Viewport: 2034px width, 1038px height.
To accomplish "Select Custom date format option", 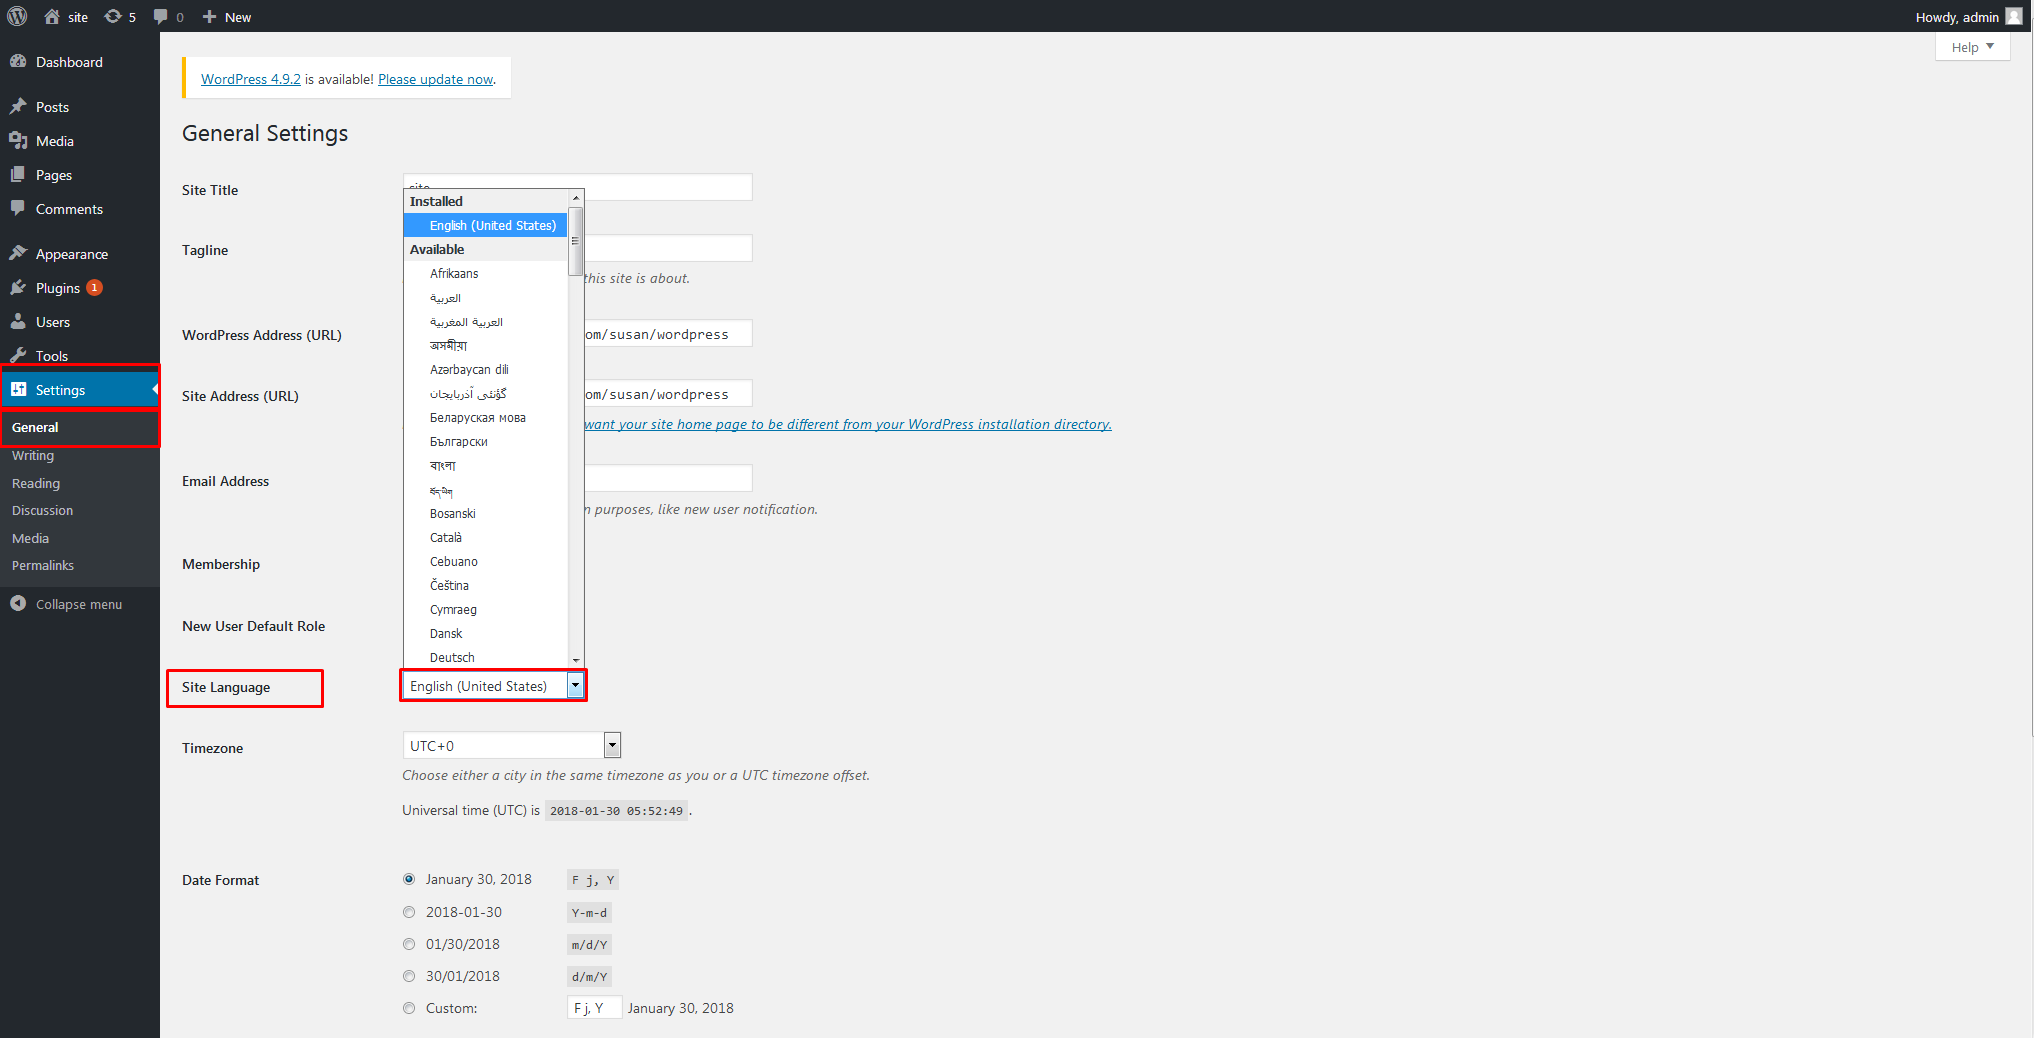I will click(x=409, y=1008).
